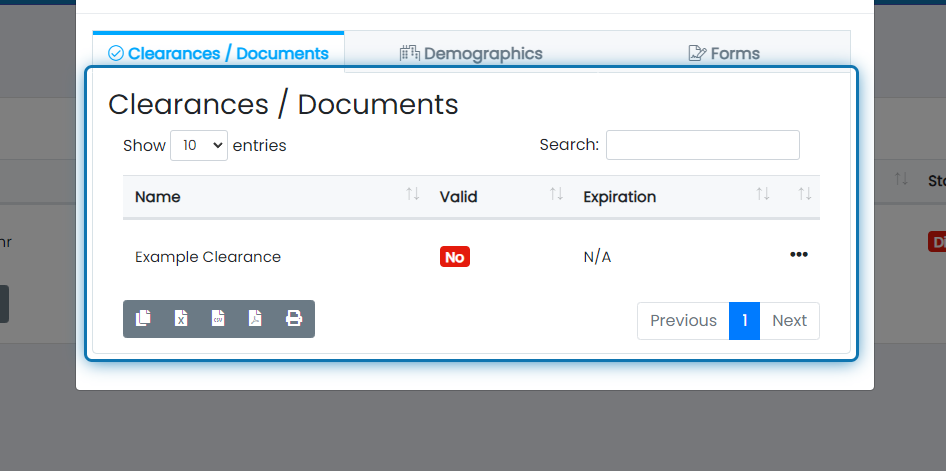Export table as PDF
Image resolution: width=946 pixels, height=471 pixels.
256,319
